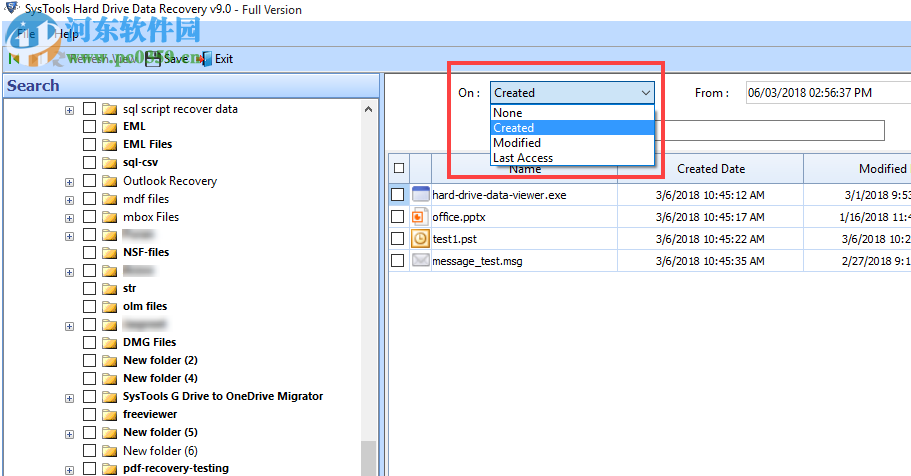Click the test1.pst file icon
The width and height of the screenshot is (911, 476).
click(x=421, y=239)
